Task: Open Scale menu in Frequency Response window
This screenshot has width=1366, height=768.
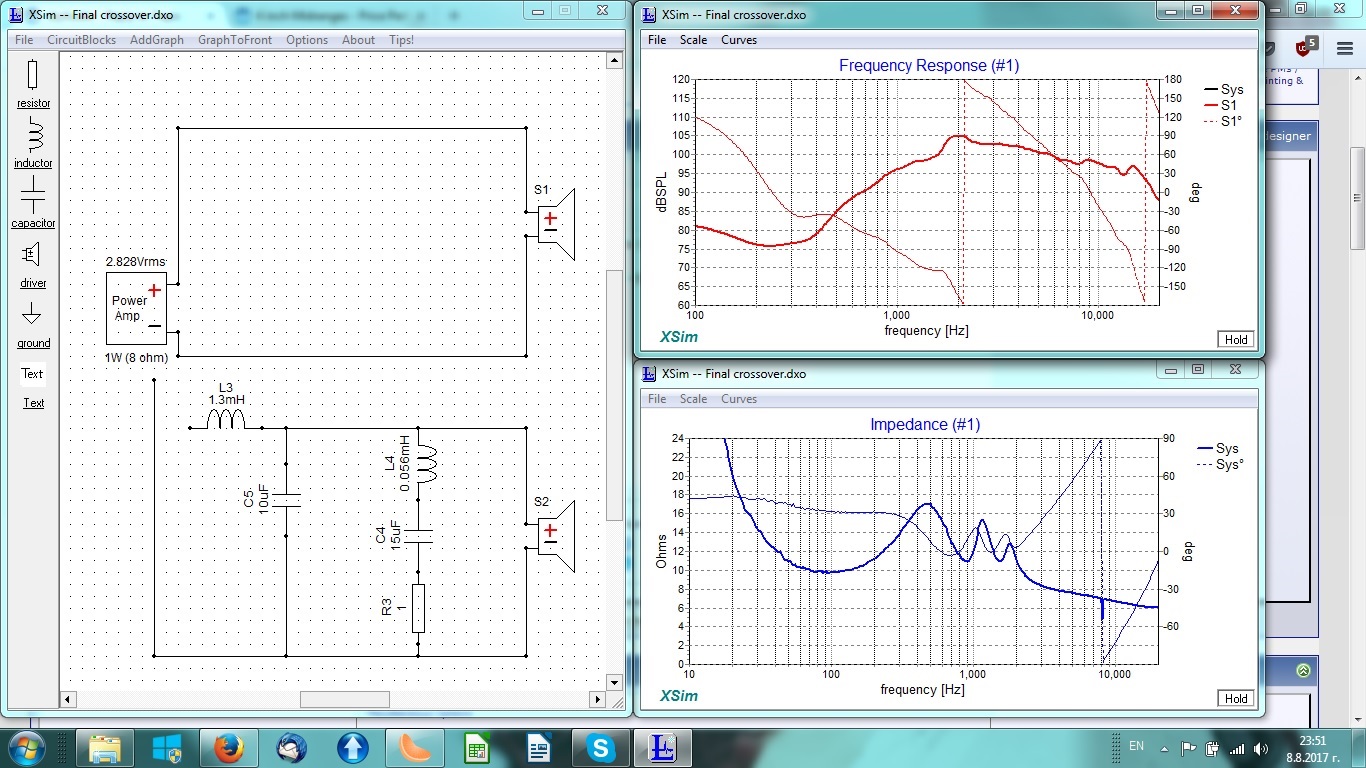Action: click(x=693, y=40)
